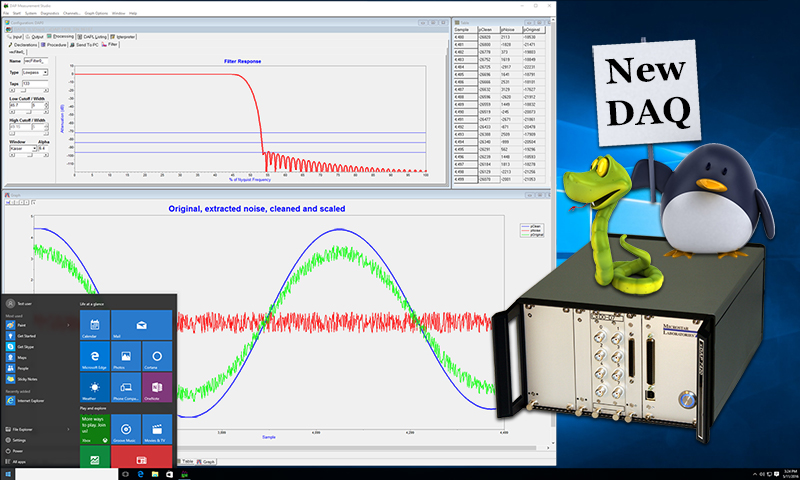This screenshot has width=800, height=480.
Task: Click the Sample column header in Table
Action: tap(466, 30)
